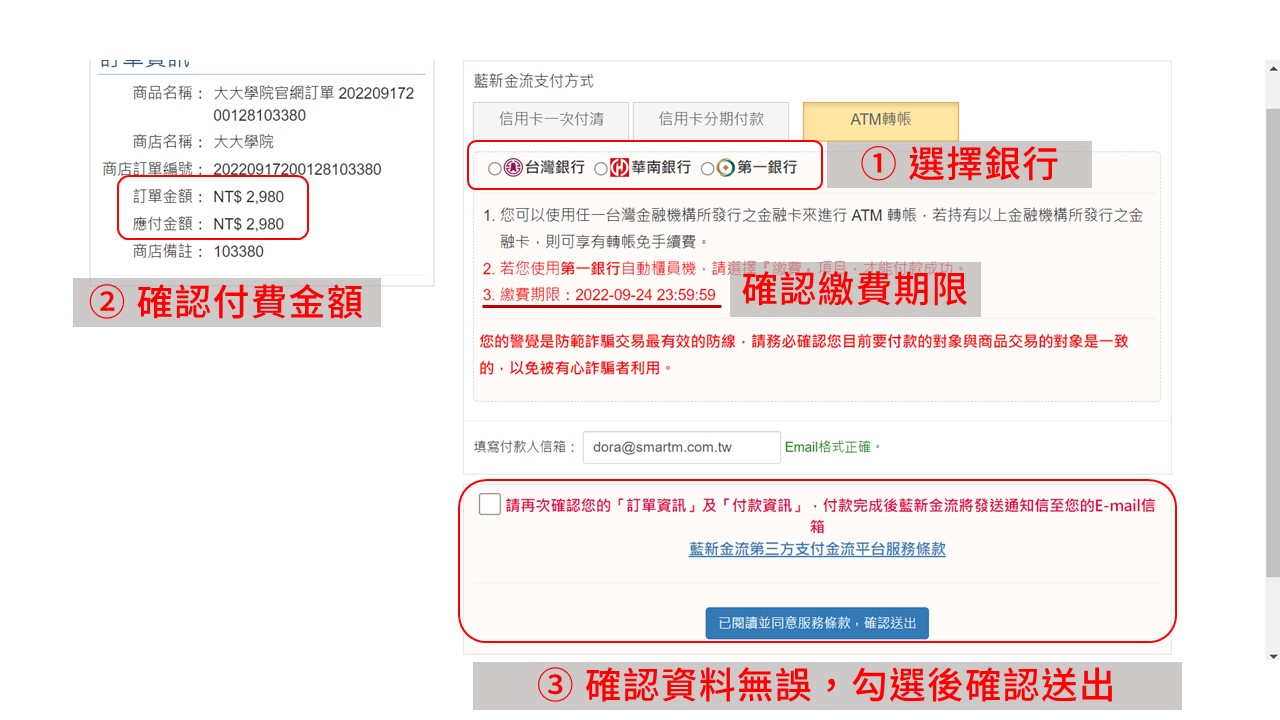
Task: Click the payer email input field
Action: (682, 447)
